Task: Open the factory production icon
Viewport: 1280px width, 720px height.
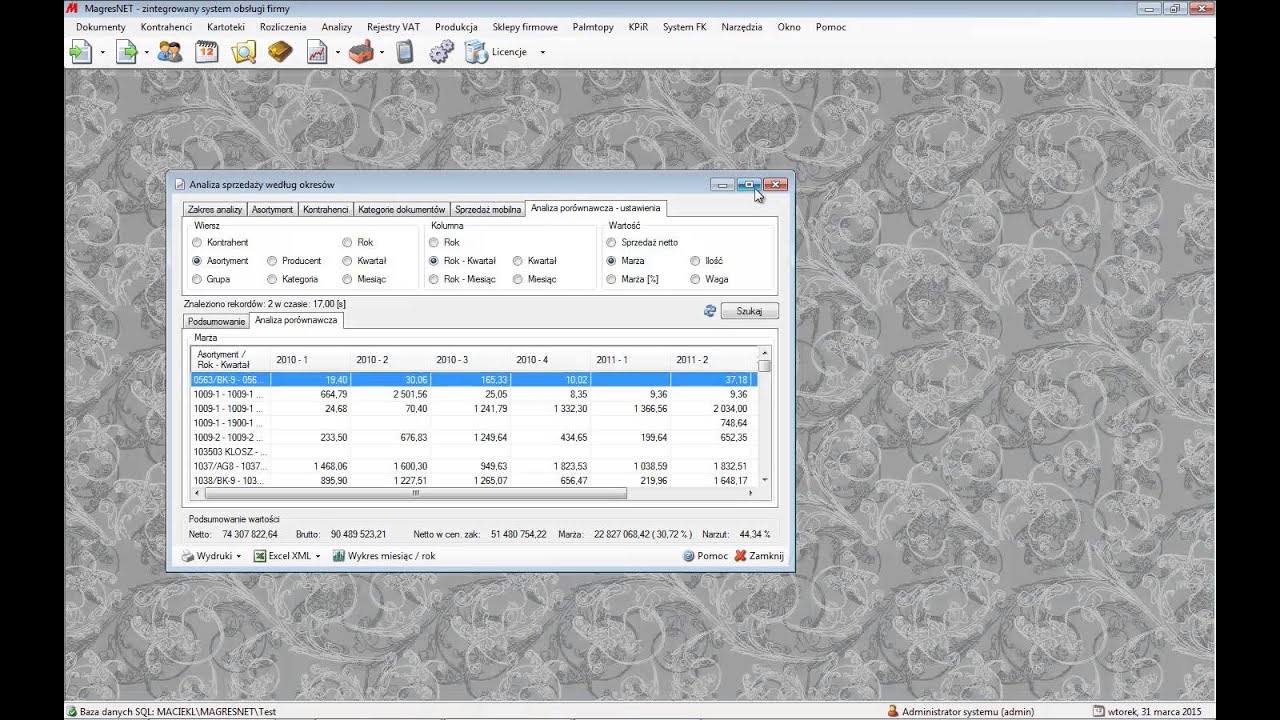Action: (361, 52)
